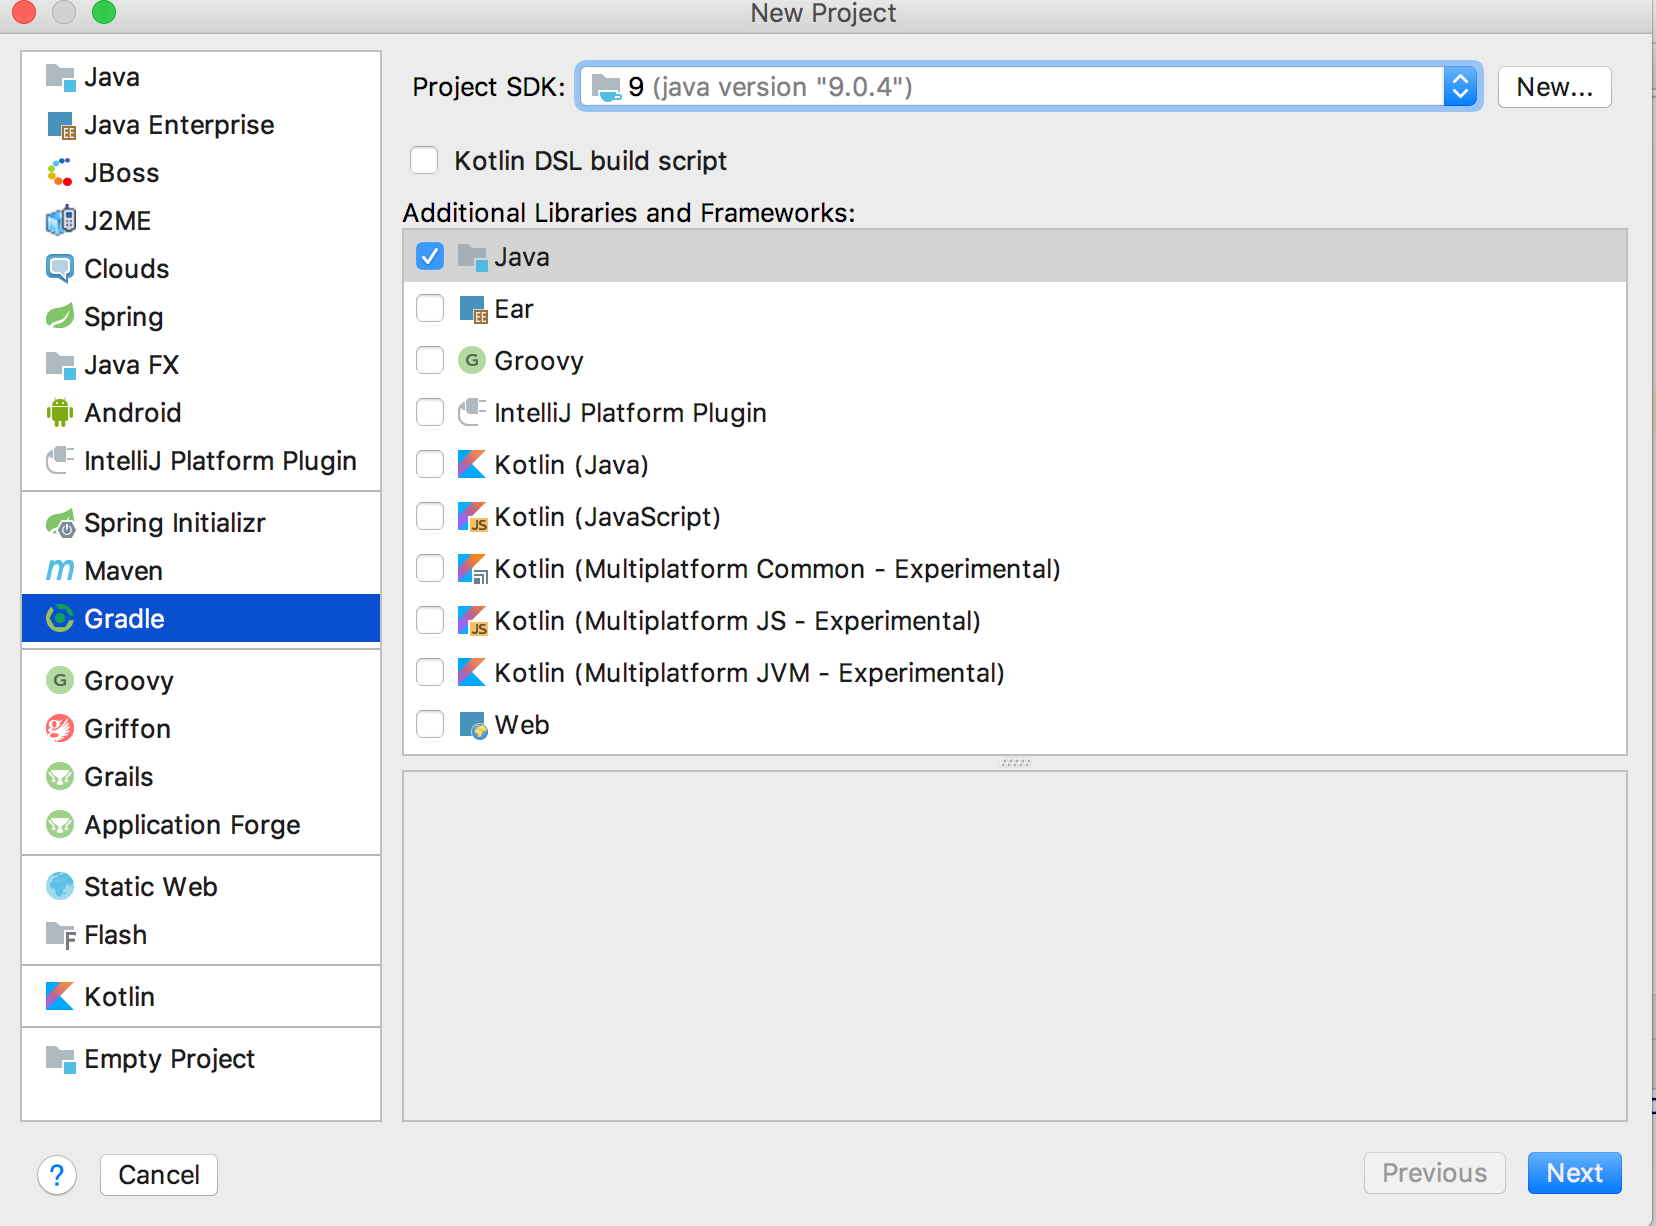Click Kotlin (JavaScript) framework icon
Image resolution: width=1656 pixels, height=1226 pixels.
pos(472,517)
